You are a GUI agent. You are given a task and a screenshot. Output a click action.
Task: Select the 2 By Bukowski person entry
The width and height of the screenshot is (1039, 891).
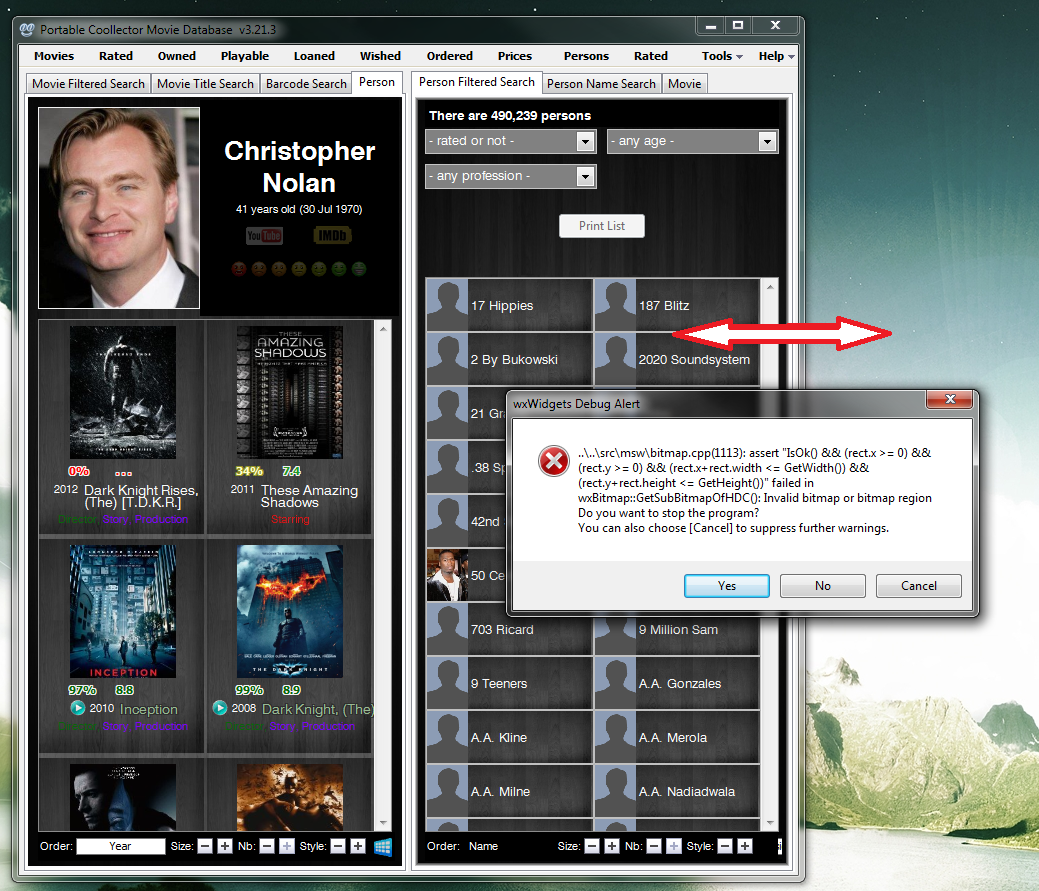pyautogui.click(x=509, y=360)
